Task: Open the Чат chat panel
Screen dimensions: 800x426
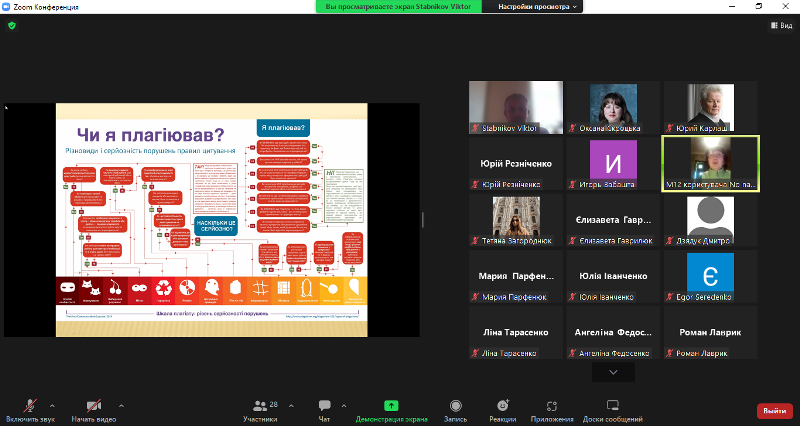Action: coord(324,411)
